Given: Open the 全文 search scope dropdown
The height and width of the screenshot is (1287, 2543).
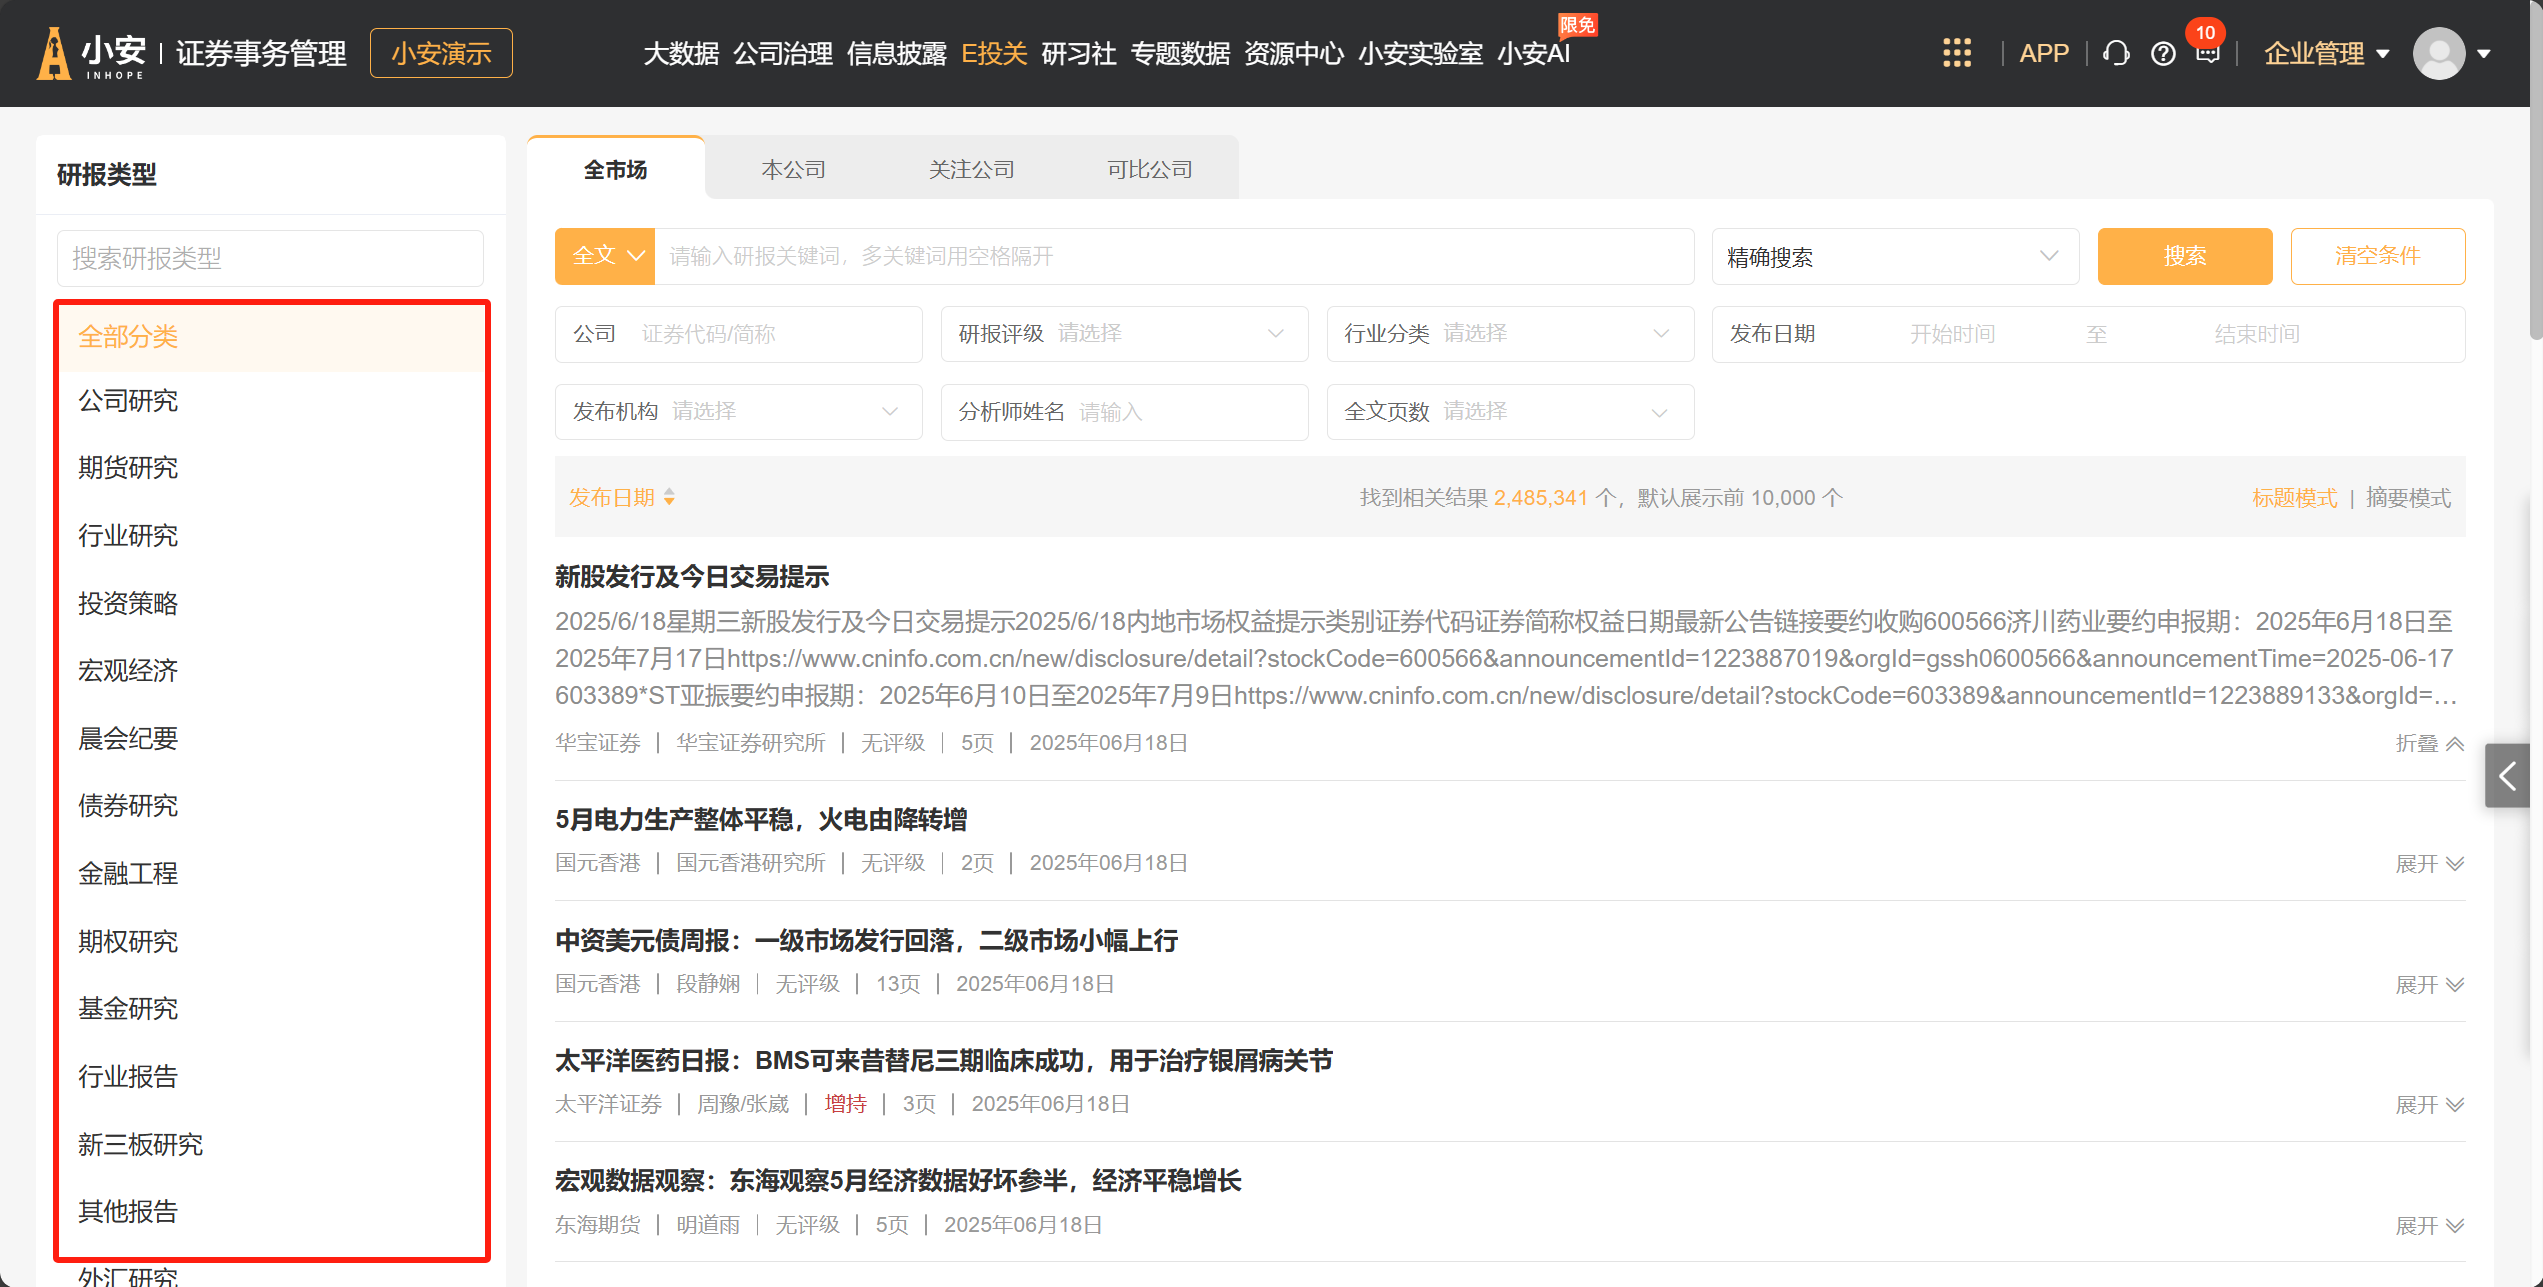Looking at the screenshot, I should (605, 256).
